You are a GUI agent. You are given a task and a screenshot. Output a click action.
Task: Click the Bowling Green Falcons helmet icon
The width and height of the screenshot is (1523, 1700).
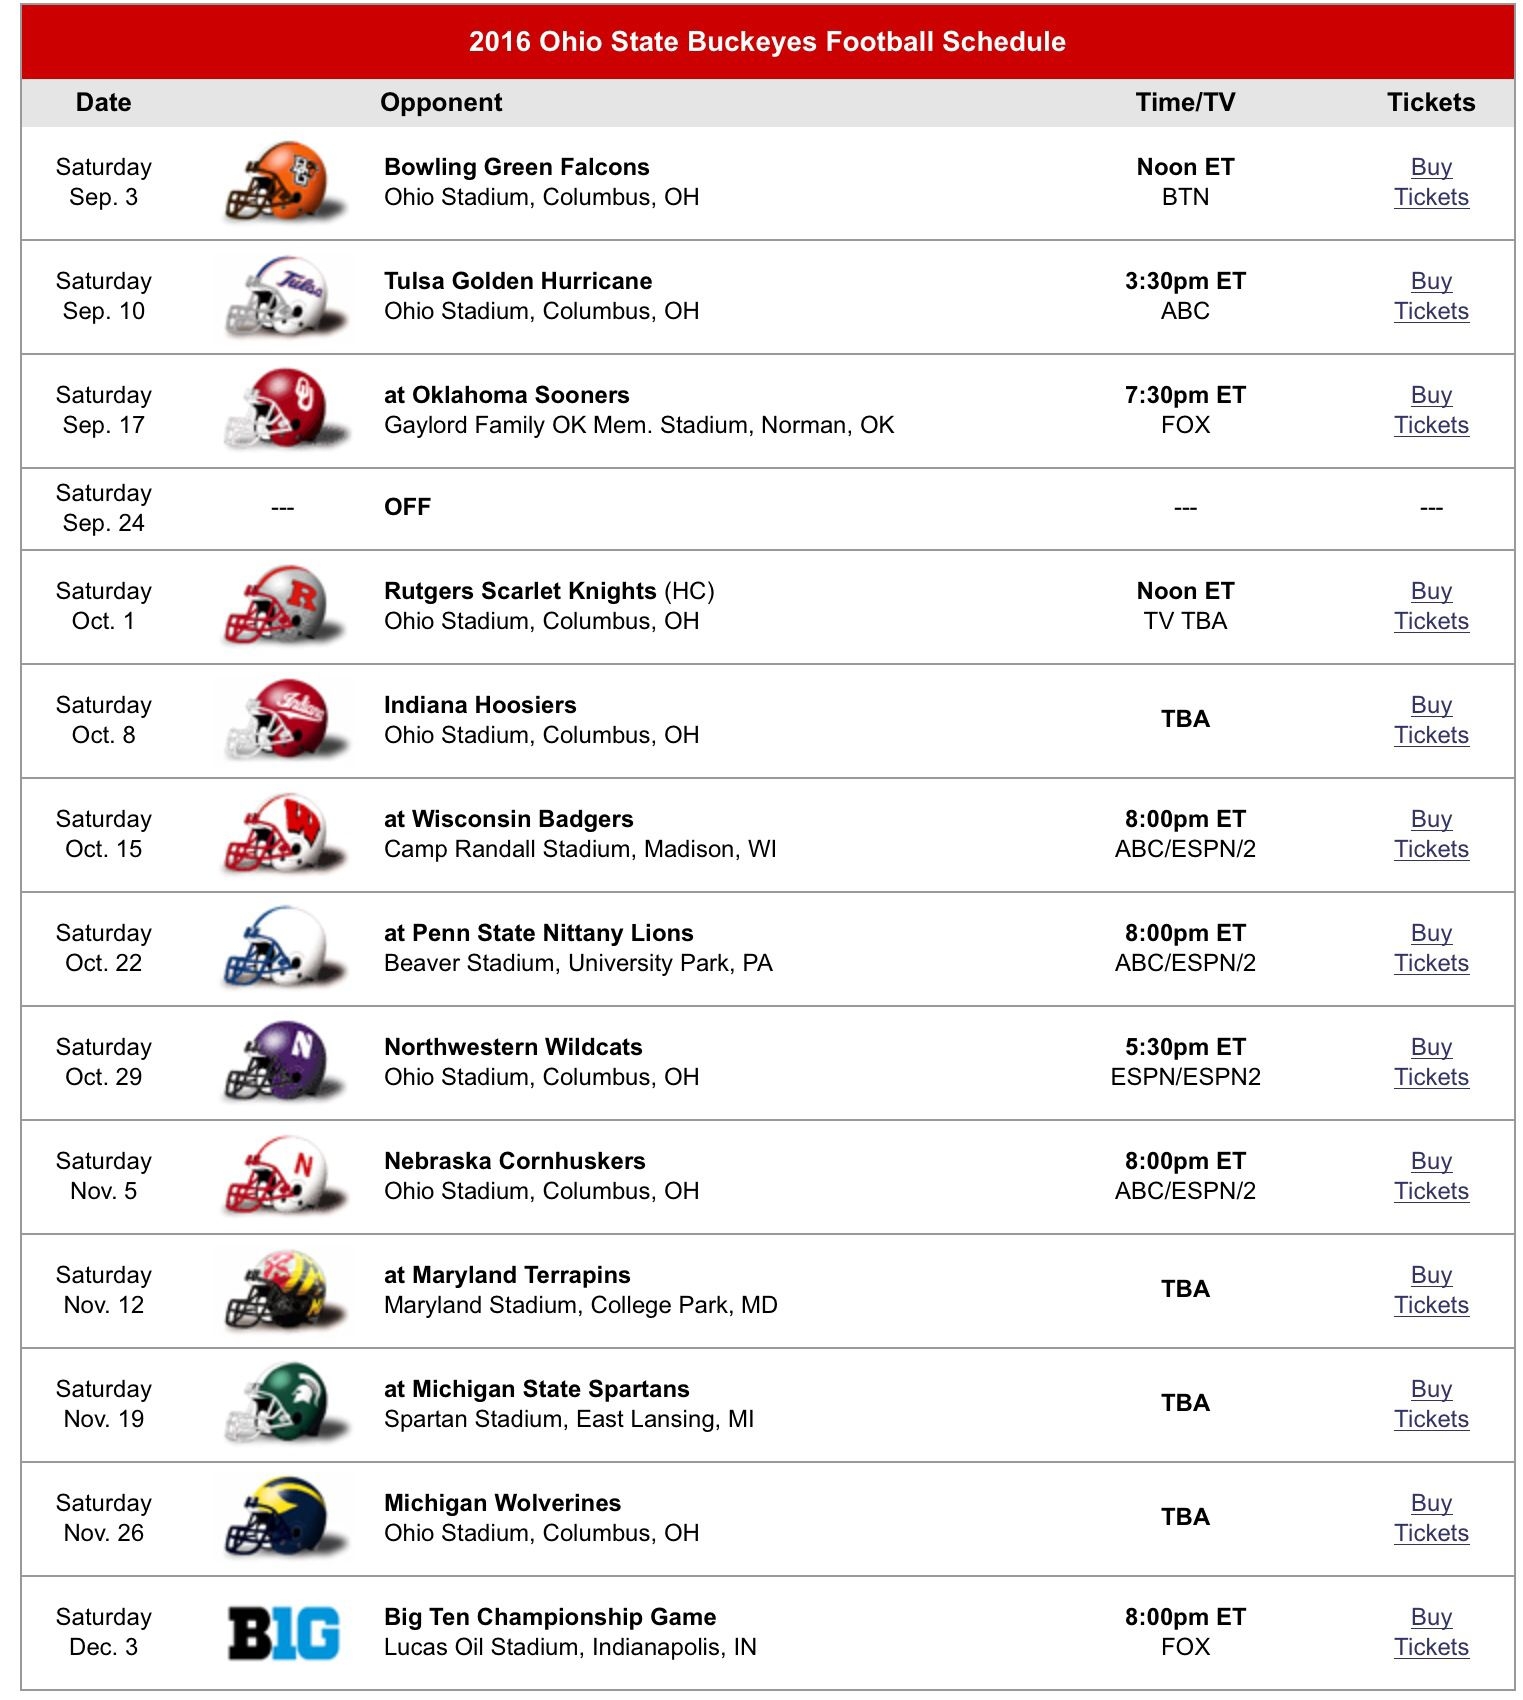284,182
